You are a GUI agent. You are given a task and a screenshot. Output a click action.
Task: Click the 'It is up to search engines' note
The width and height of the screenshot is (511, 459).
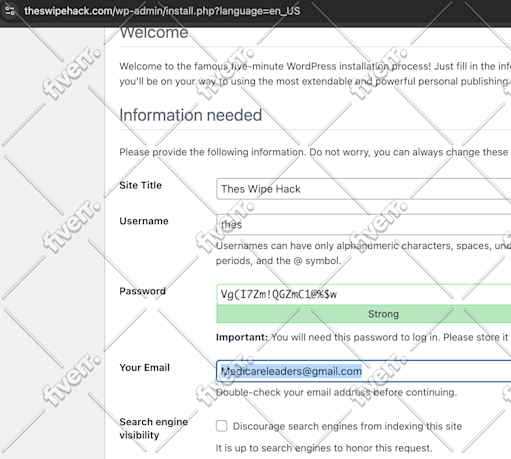(324, 448)
